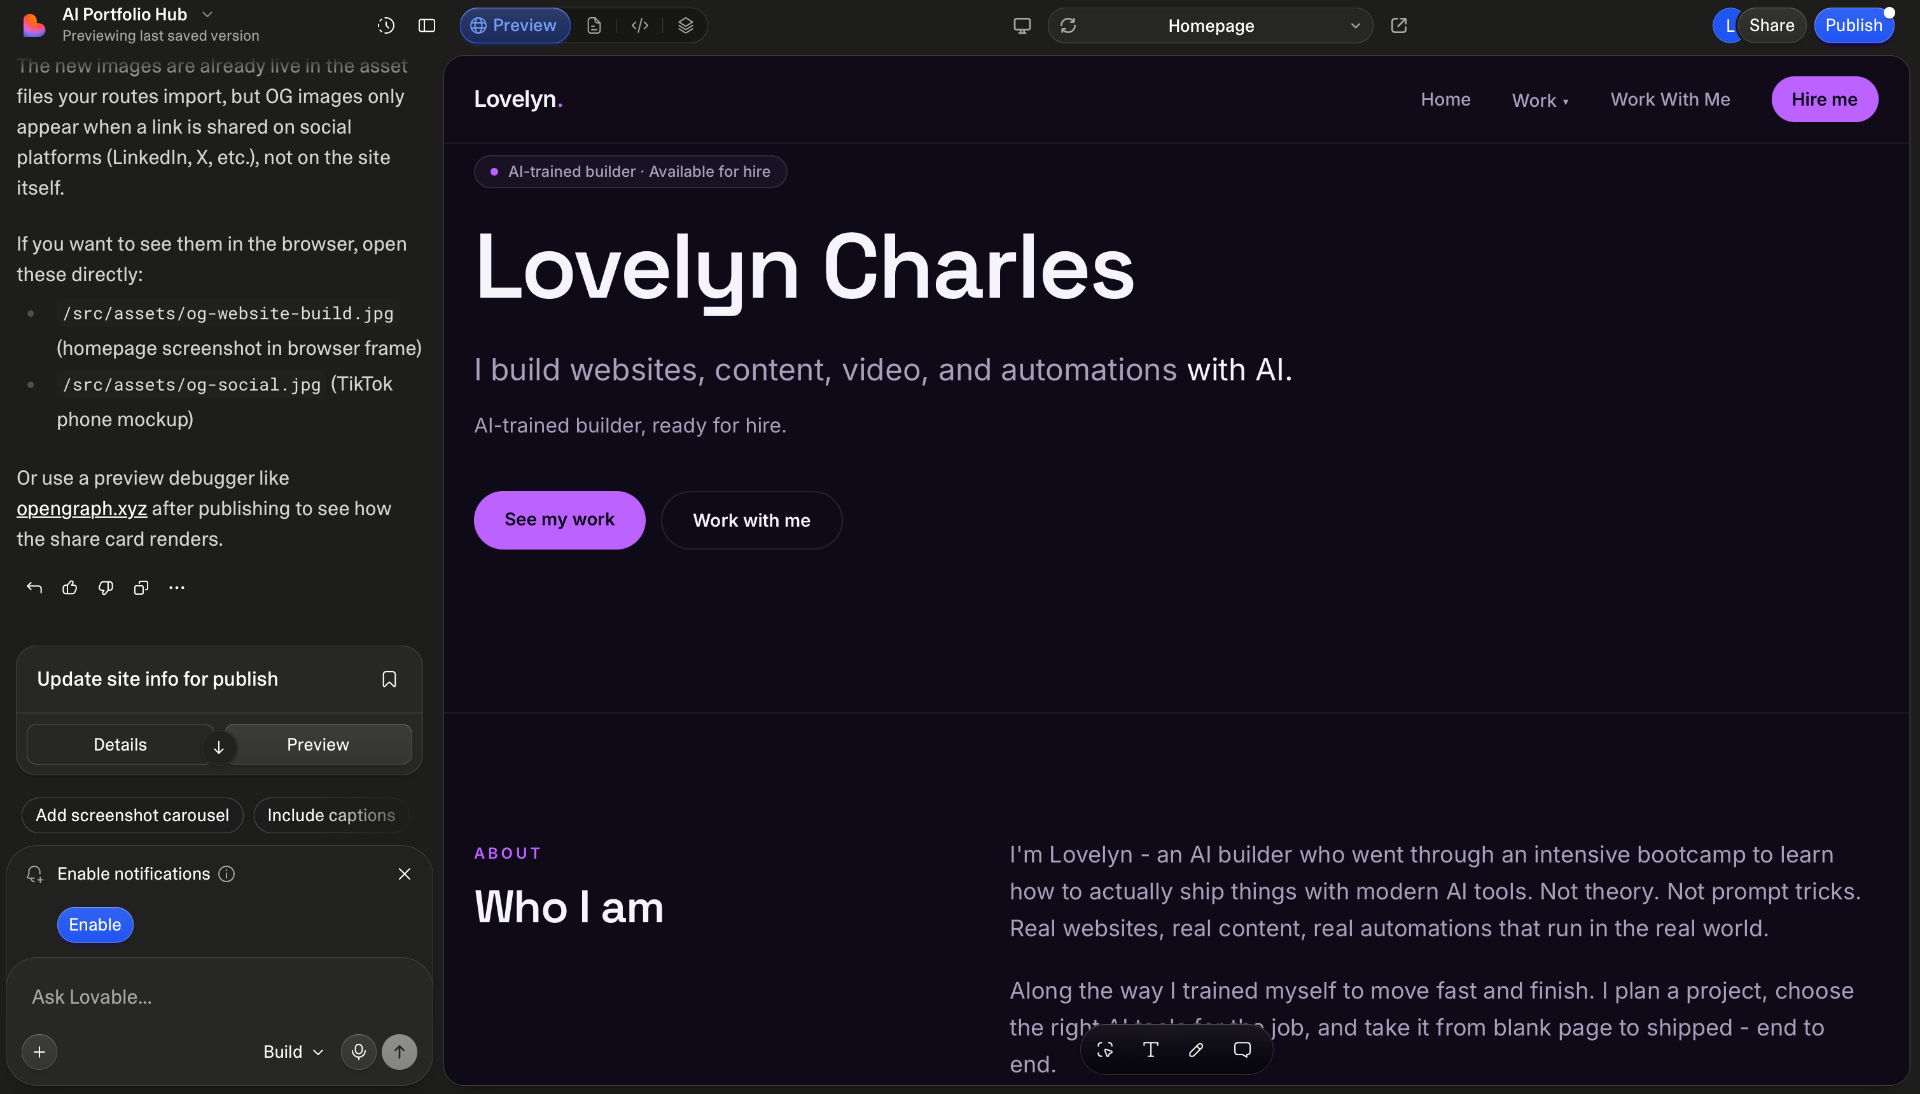This screenshot has width=1920, height=1094.
Task: Dismiss the Enable notifications banner
Action: click(405, 874)
